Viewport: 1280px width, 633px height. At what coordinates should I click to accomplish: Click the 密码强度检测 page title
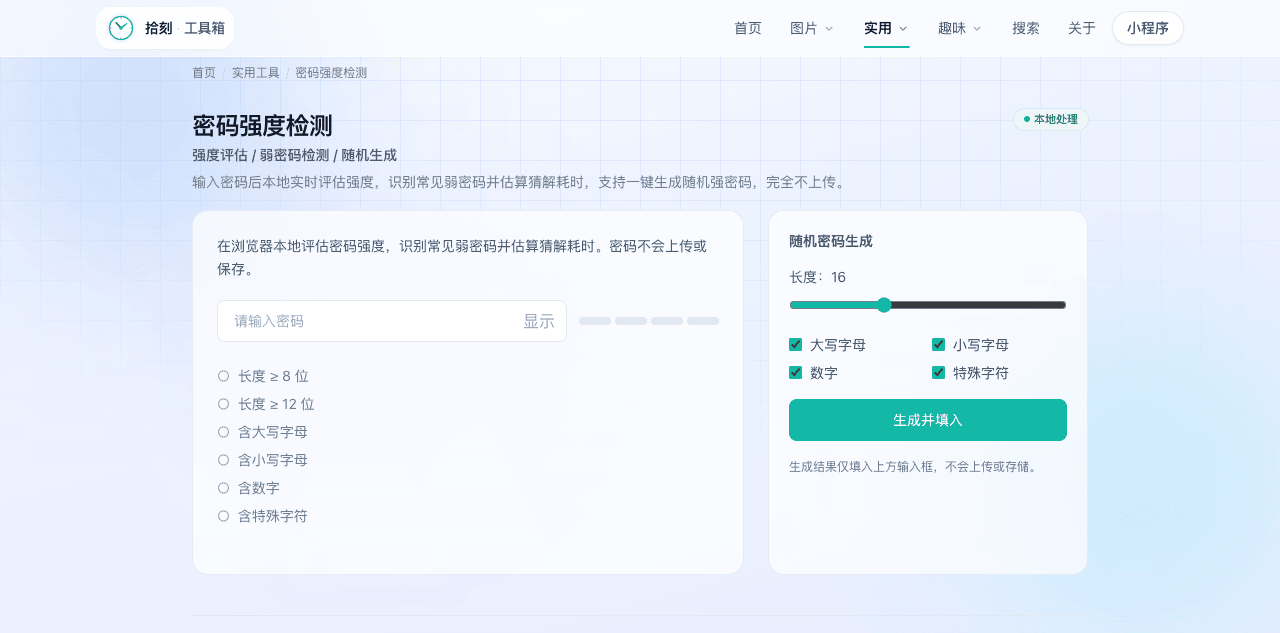(262, 126)
